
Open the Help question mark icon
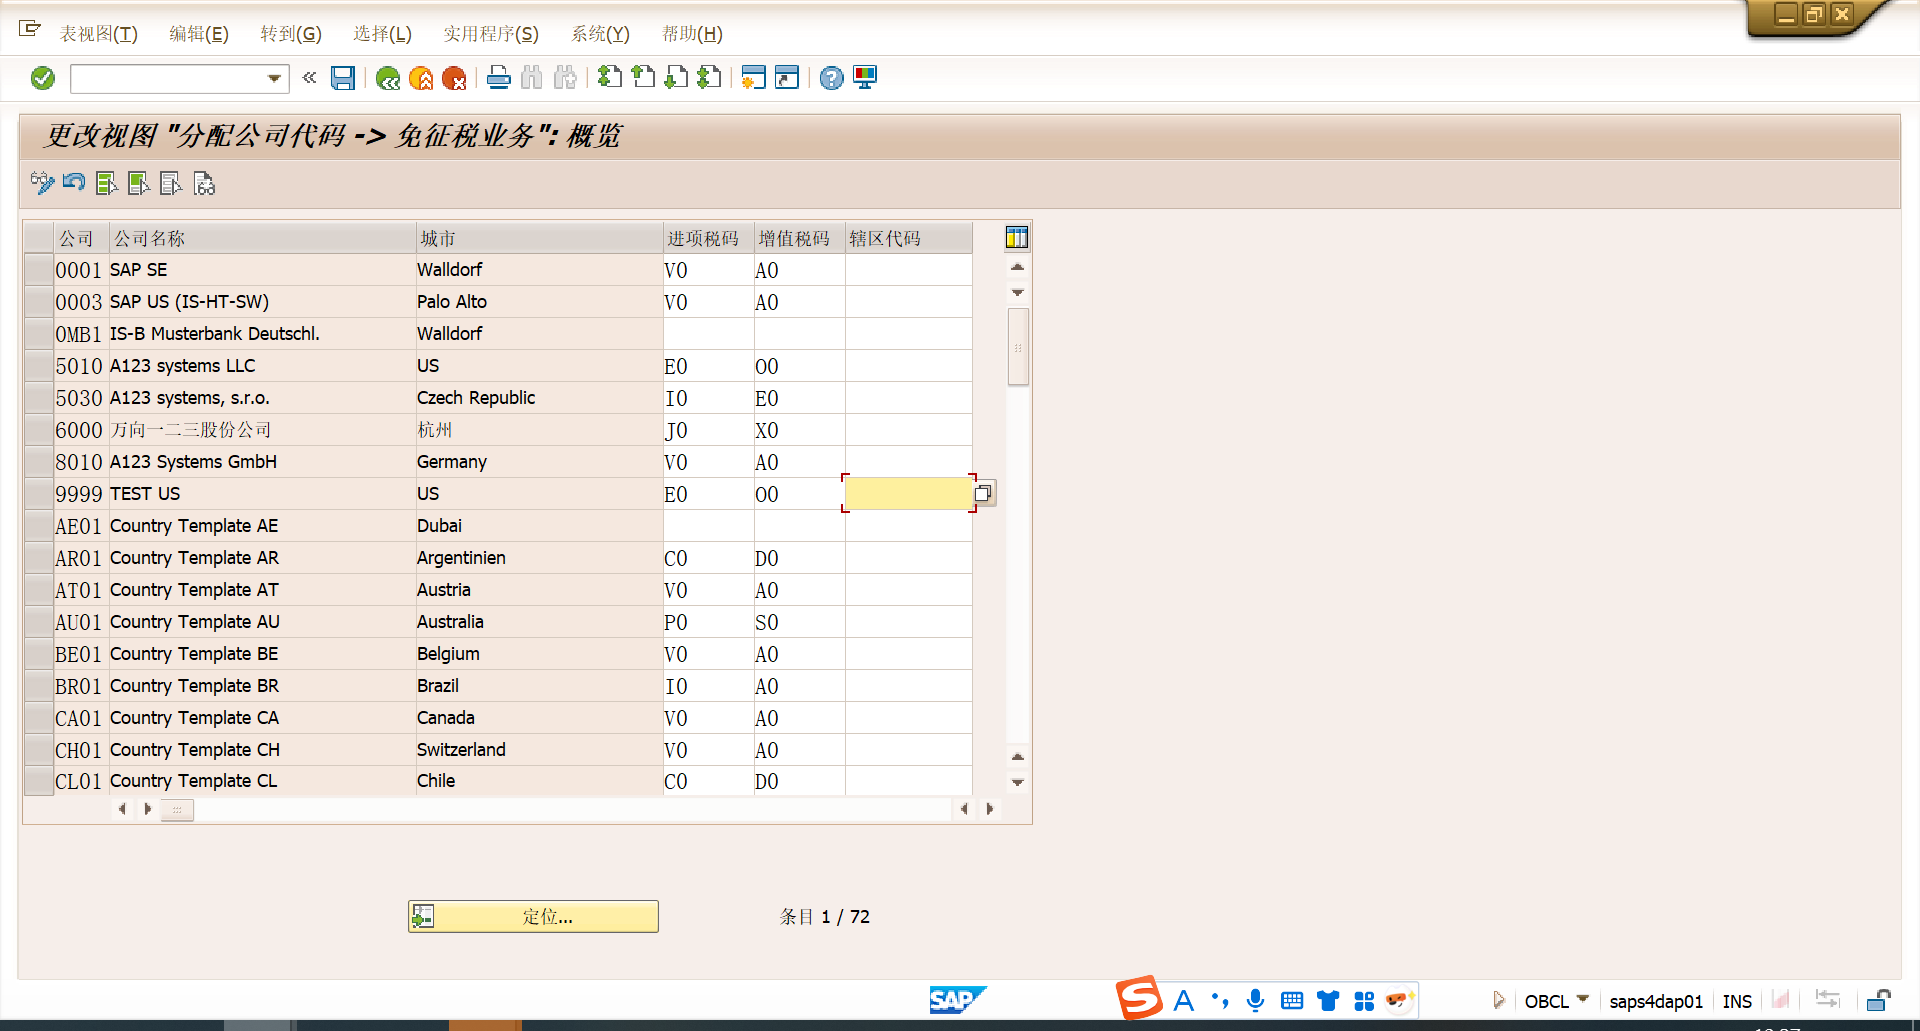click(x=831, y=78)
